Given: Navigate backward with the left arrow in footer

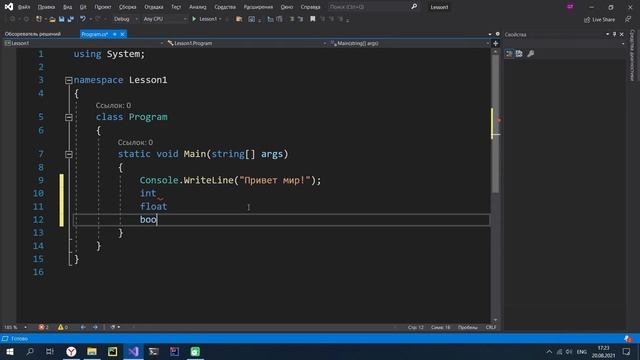Looking at the screenshot, I should [83, 327].
